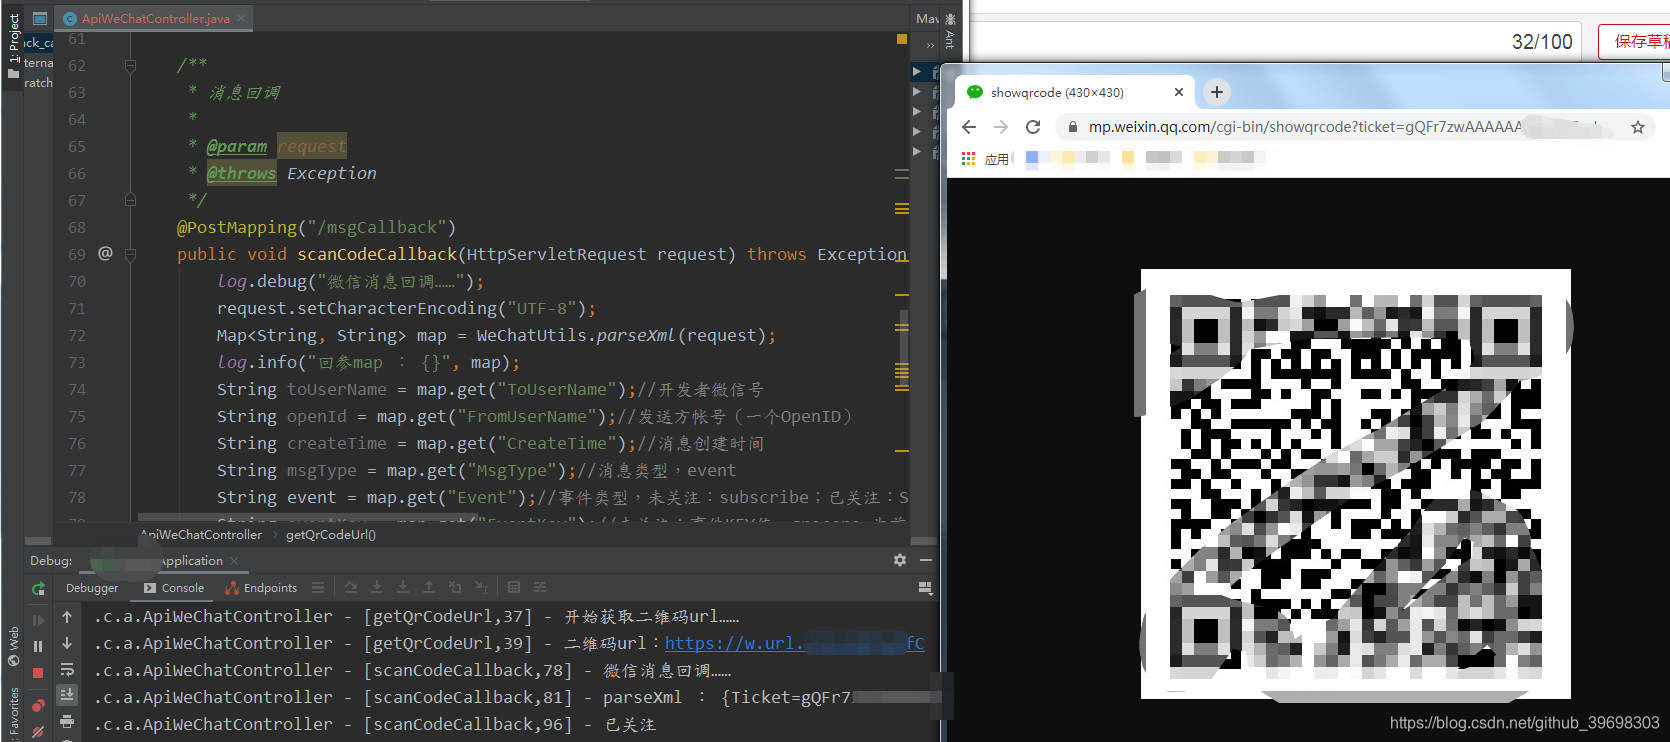Collapse Javadoc comment fold at line 62
Screen dimensions: 1670x742
pyautogui.click(x=130, y=66)
